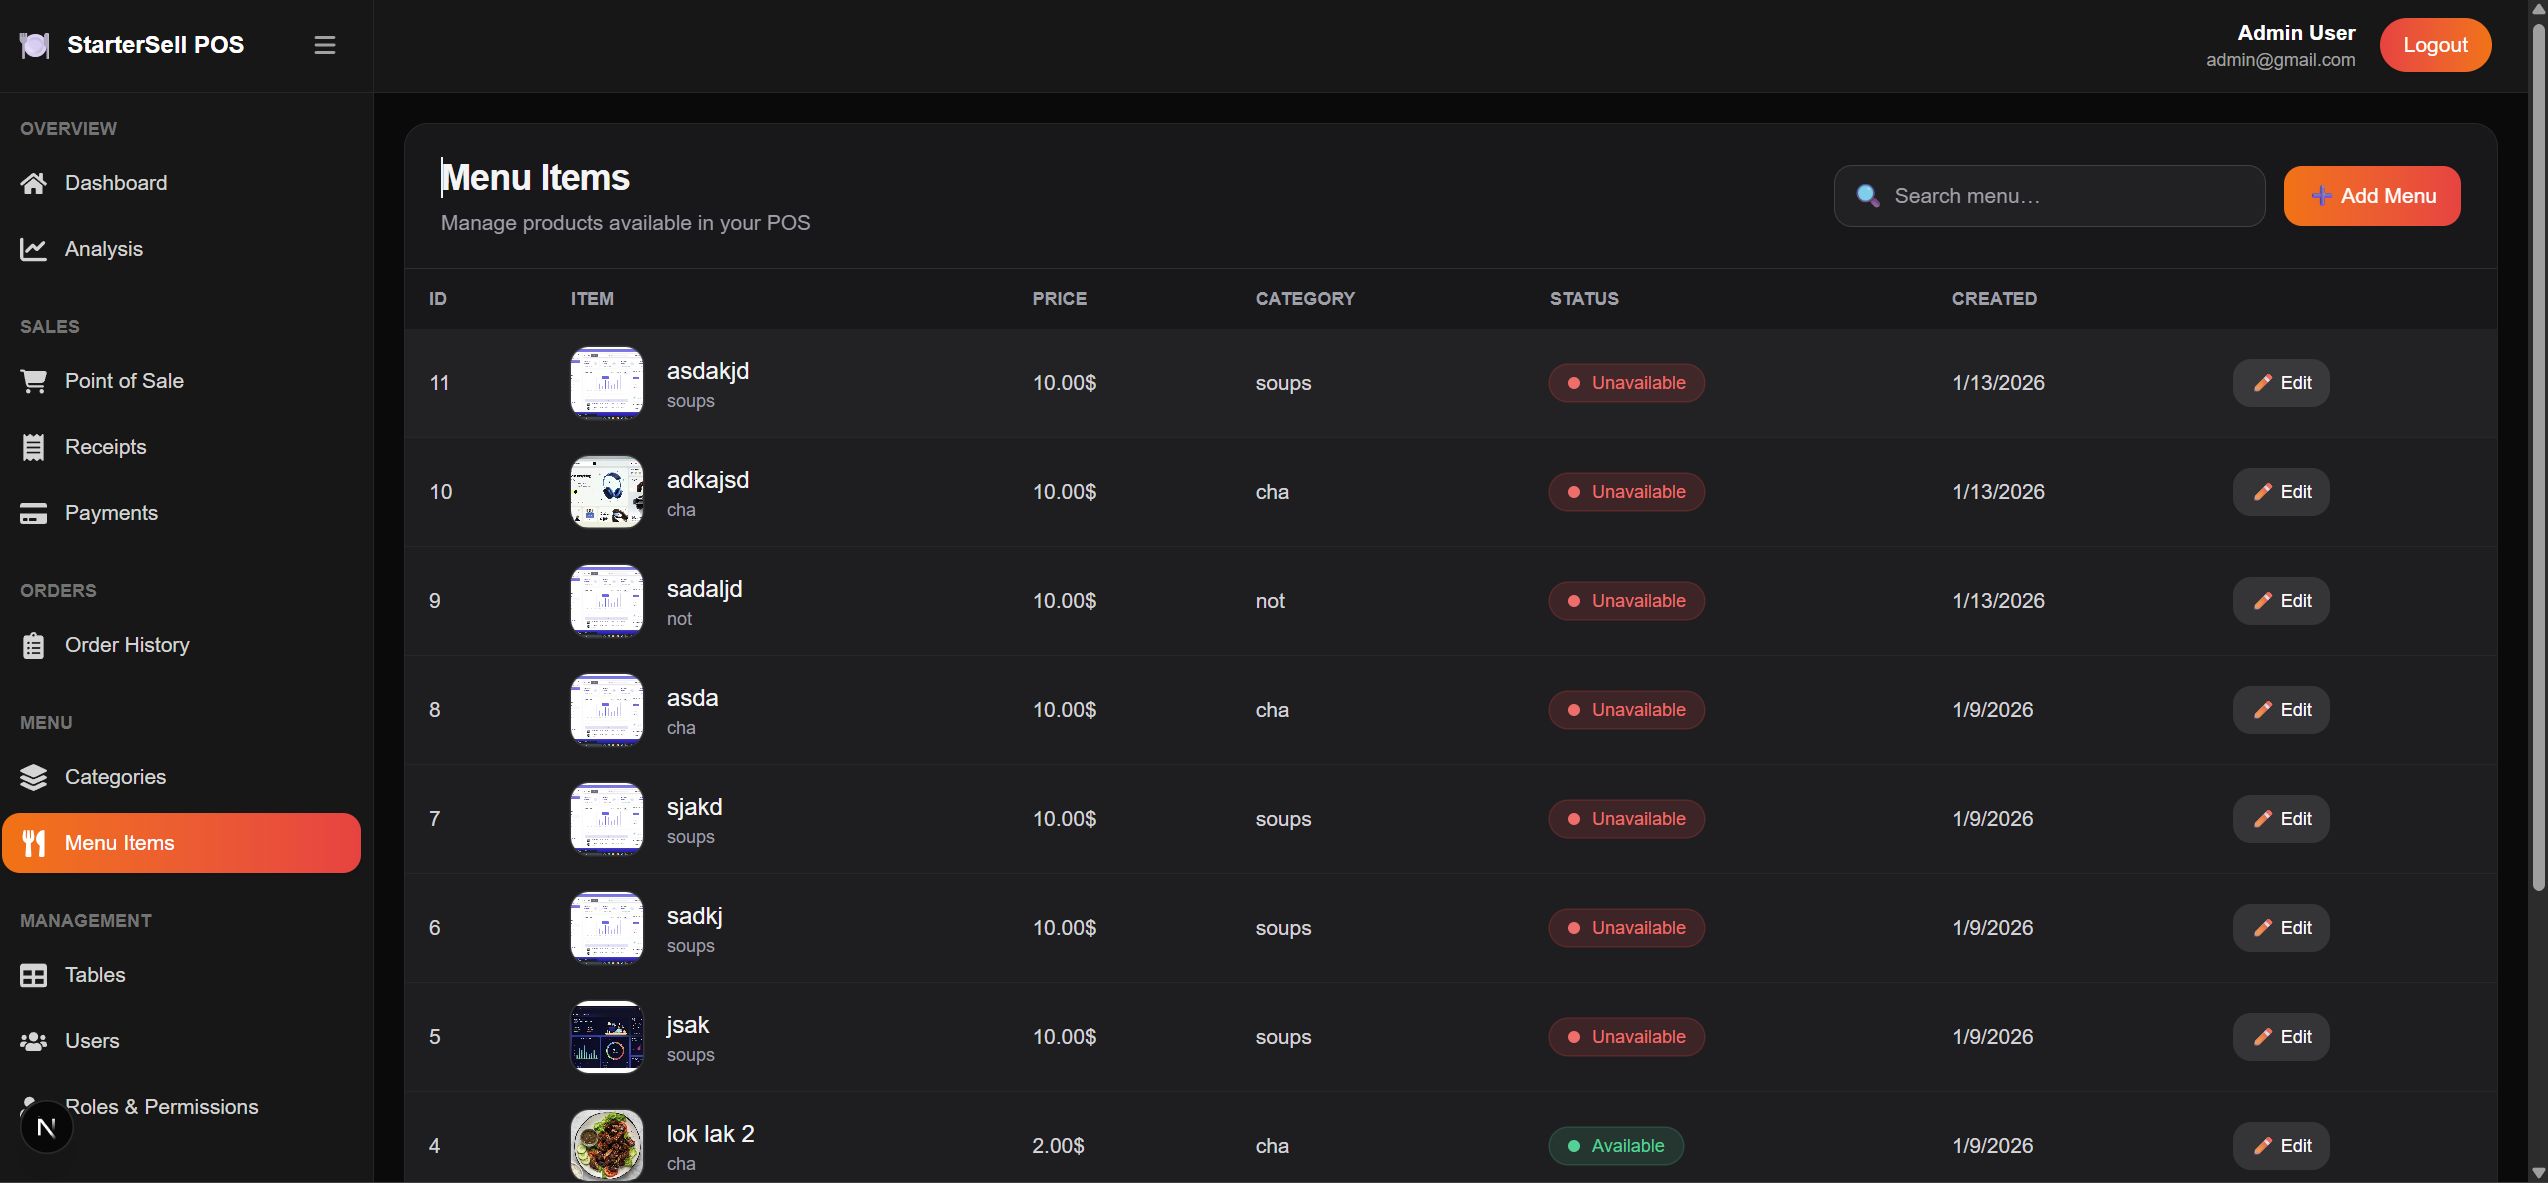This screenshot has height=1183, width=2548.
Task: Open Roles & Permissions page
Action: [x=161, y=1107]
